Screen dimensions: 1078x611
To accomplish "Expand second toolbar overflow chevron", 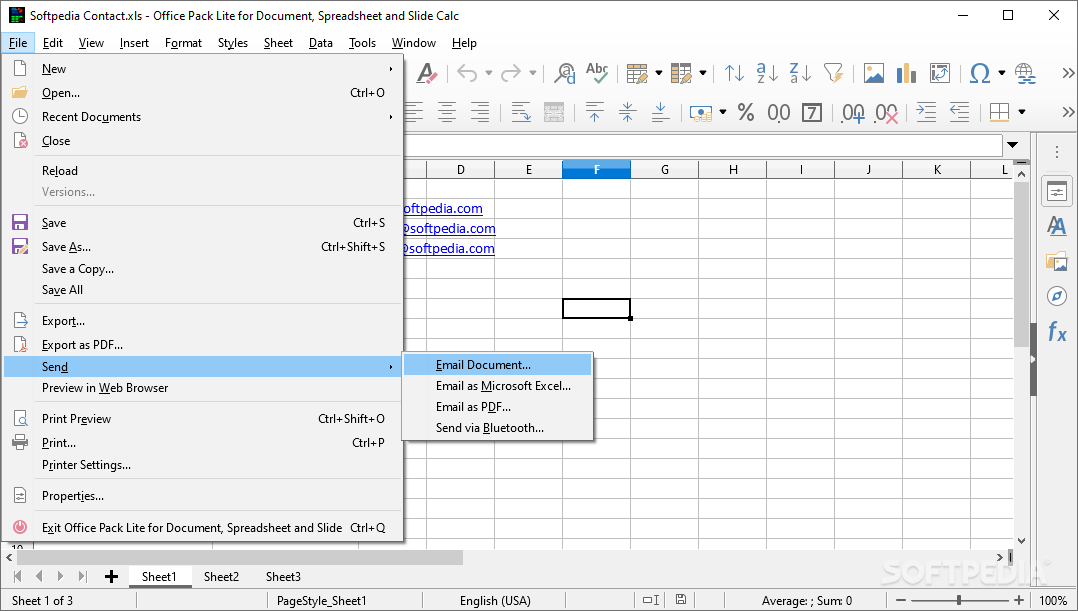I will 1068,112.
